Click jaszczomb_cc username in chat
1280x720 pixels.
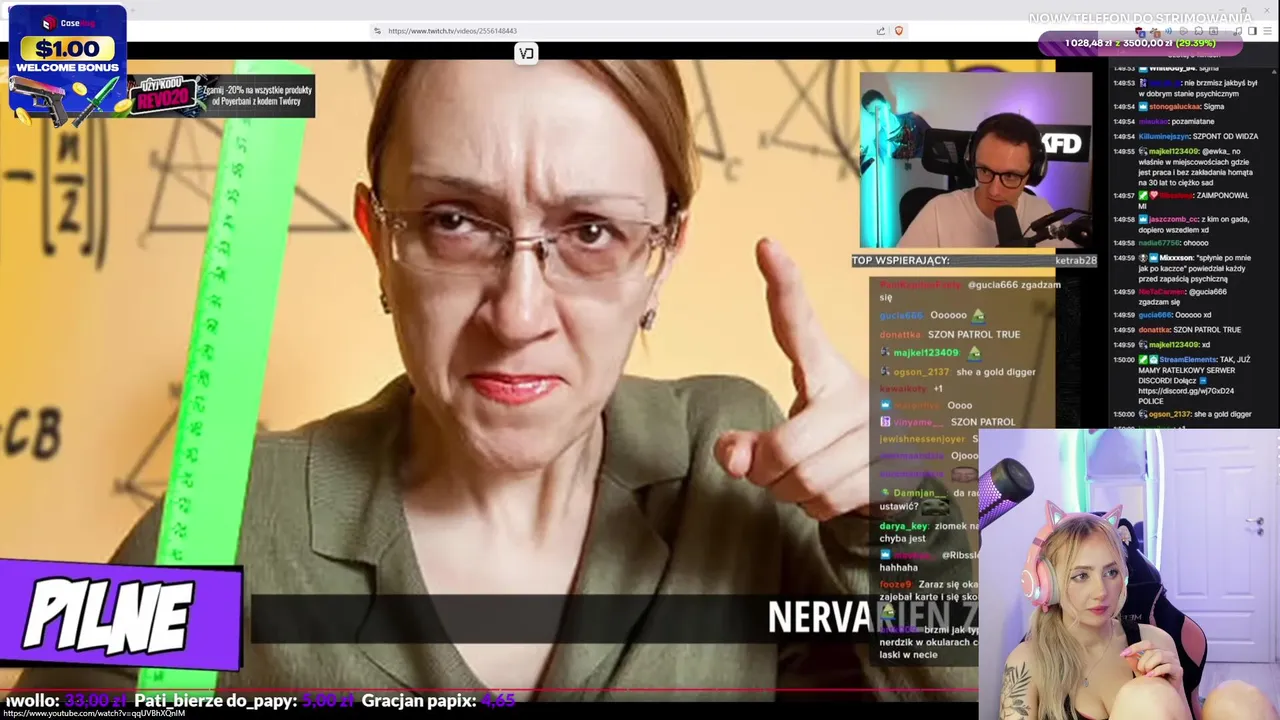click(x=1174, y=219)
